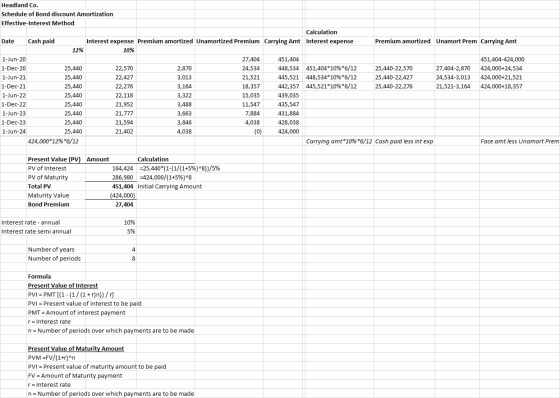Viewport: 560px width, 398px height.
Task: Click the PV of Interest amount '164,424'
Action: click(x=122, y=168)
